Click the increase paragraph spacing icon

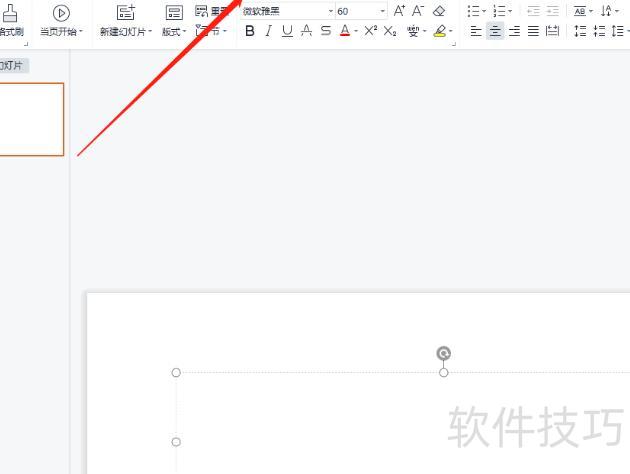pos(580,31)
